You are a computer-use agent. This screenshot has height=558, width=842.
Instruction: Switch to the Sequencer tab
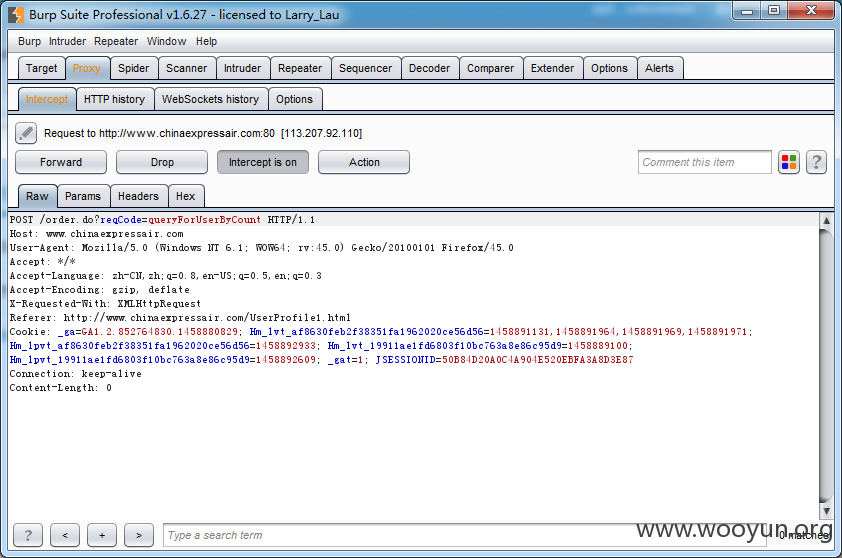click(365, 68)
